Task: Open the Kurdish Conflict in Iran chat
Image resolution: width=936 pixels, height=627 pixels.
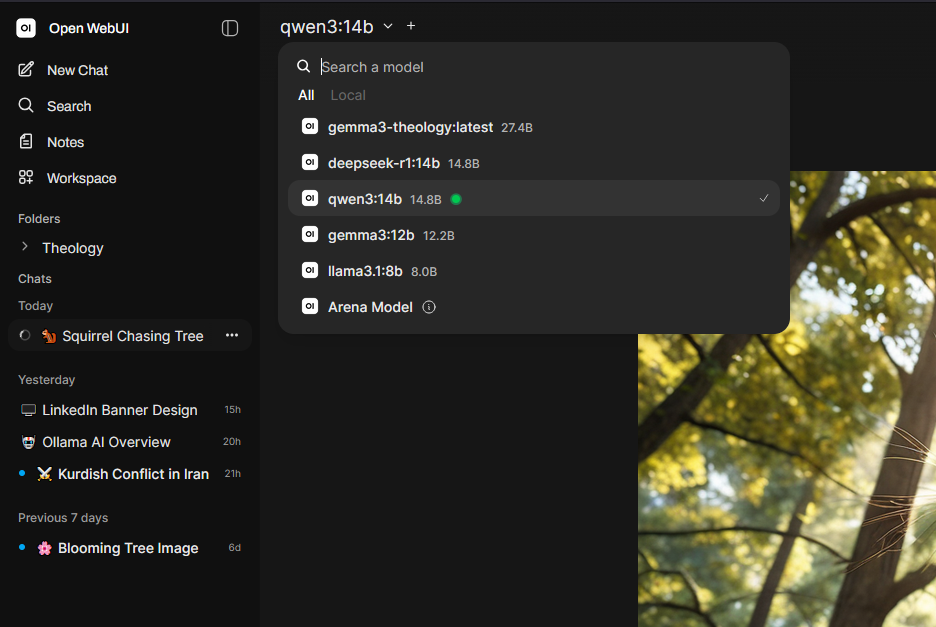Action: 130,474
